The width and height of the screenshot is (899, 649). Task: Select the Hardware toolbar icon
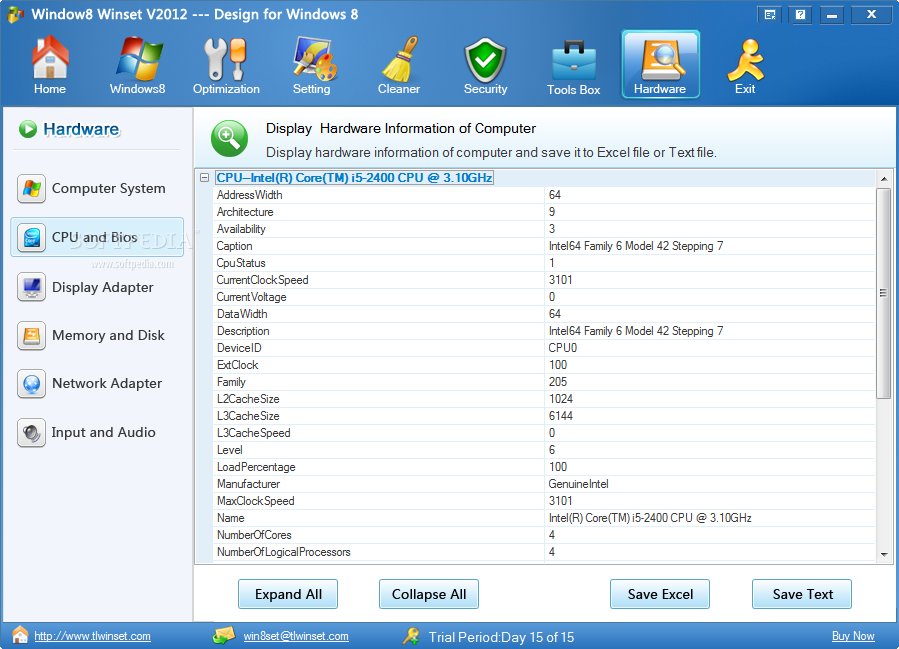tap(660, 64)
